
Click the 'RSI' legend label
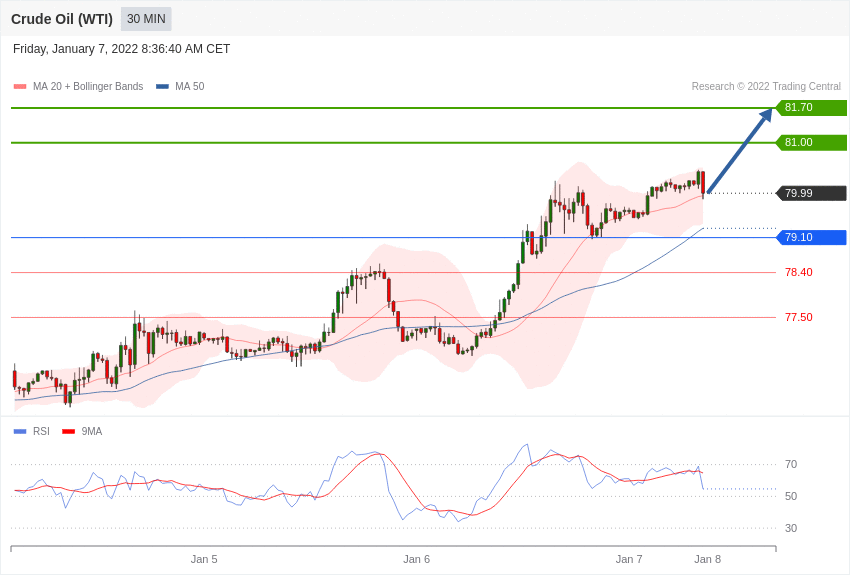click(41, 431)
